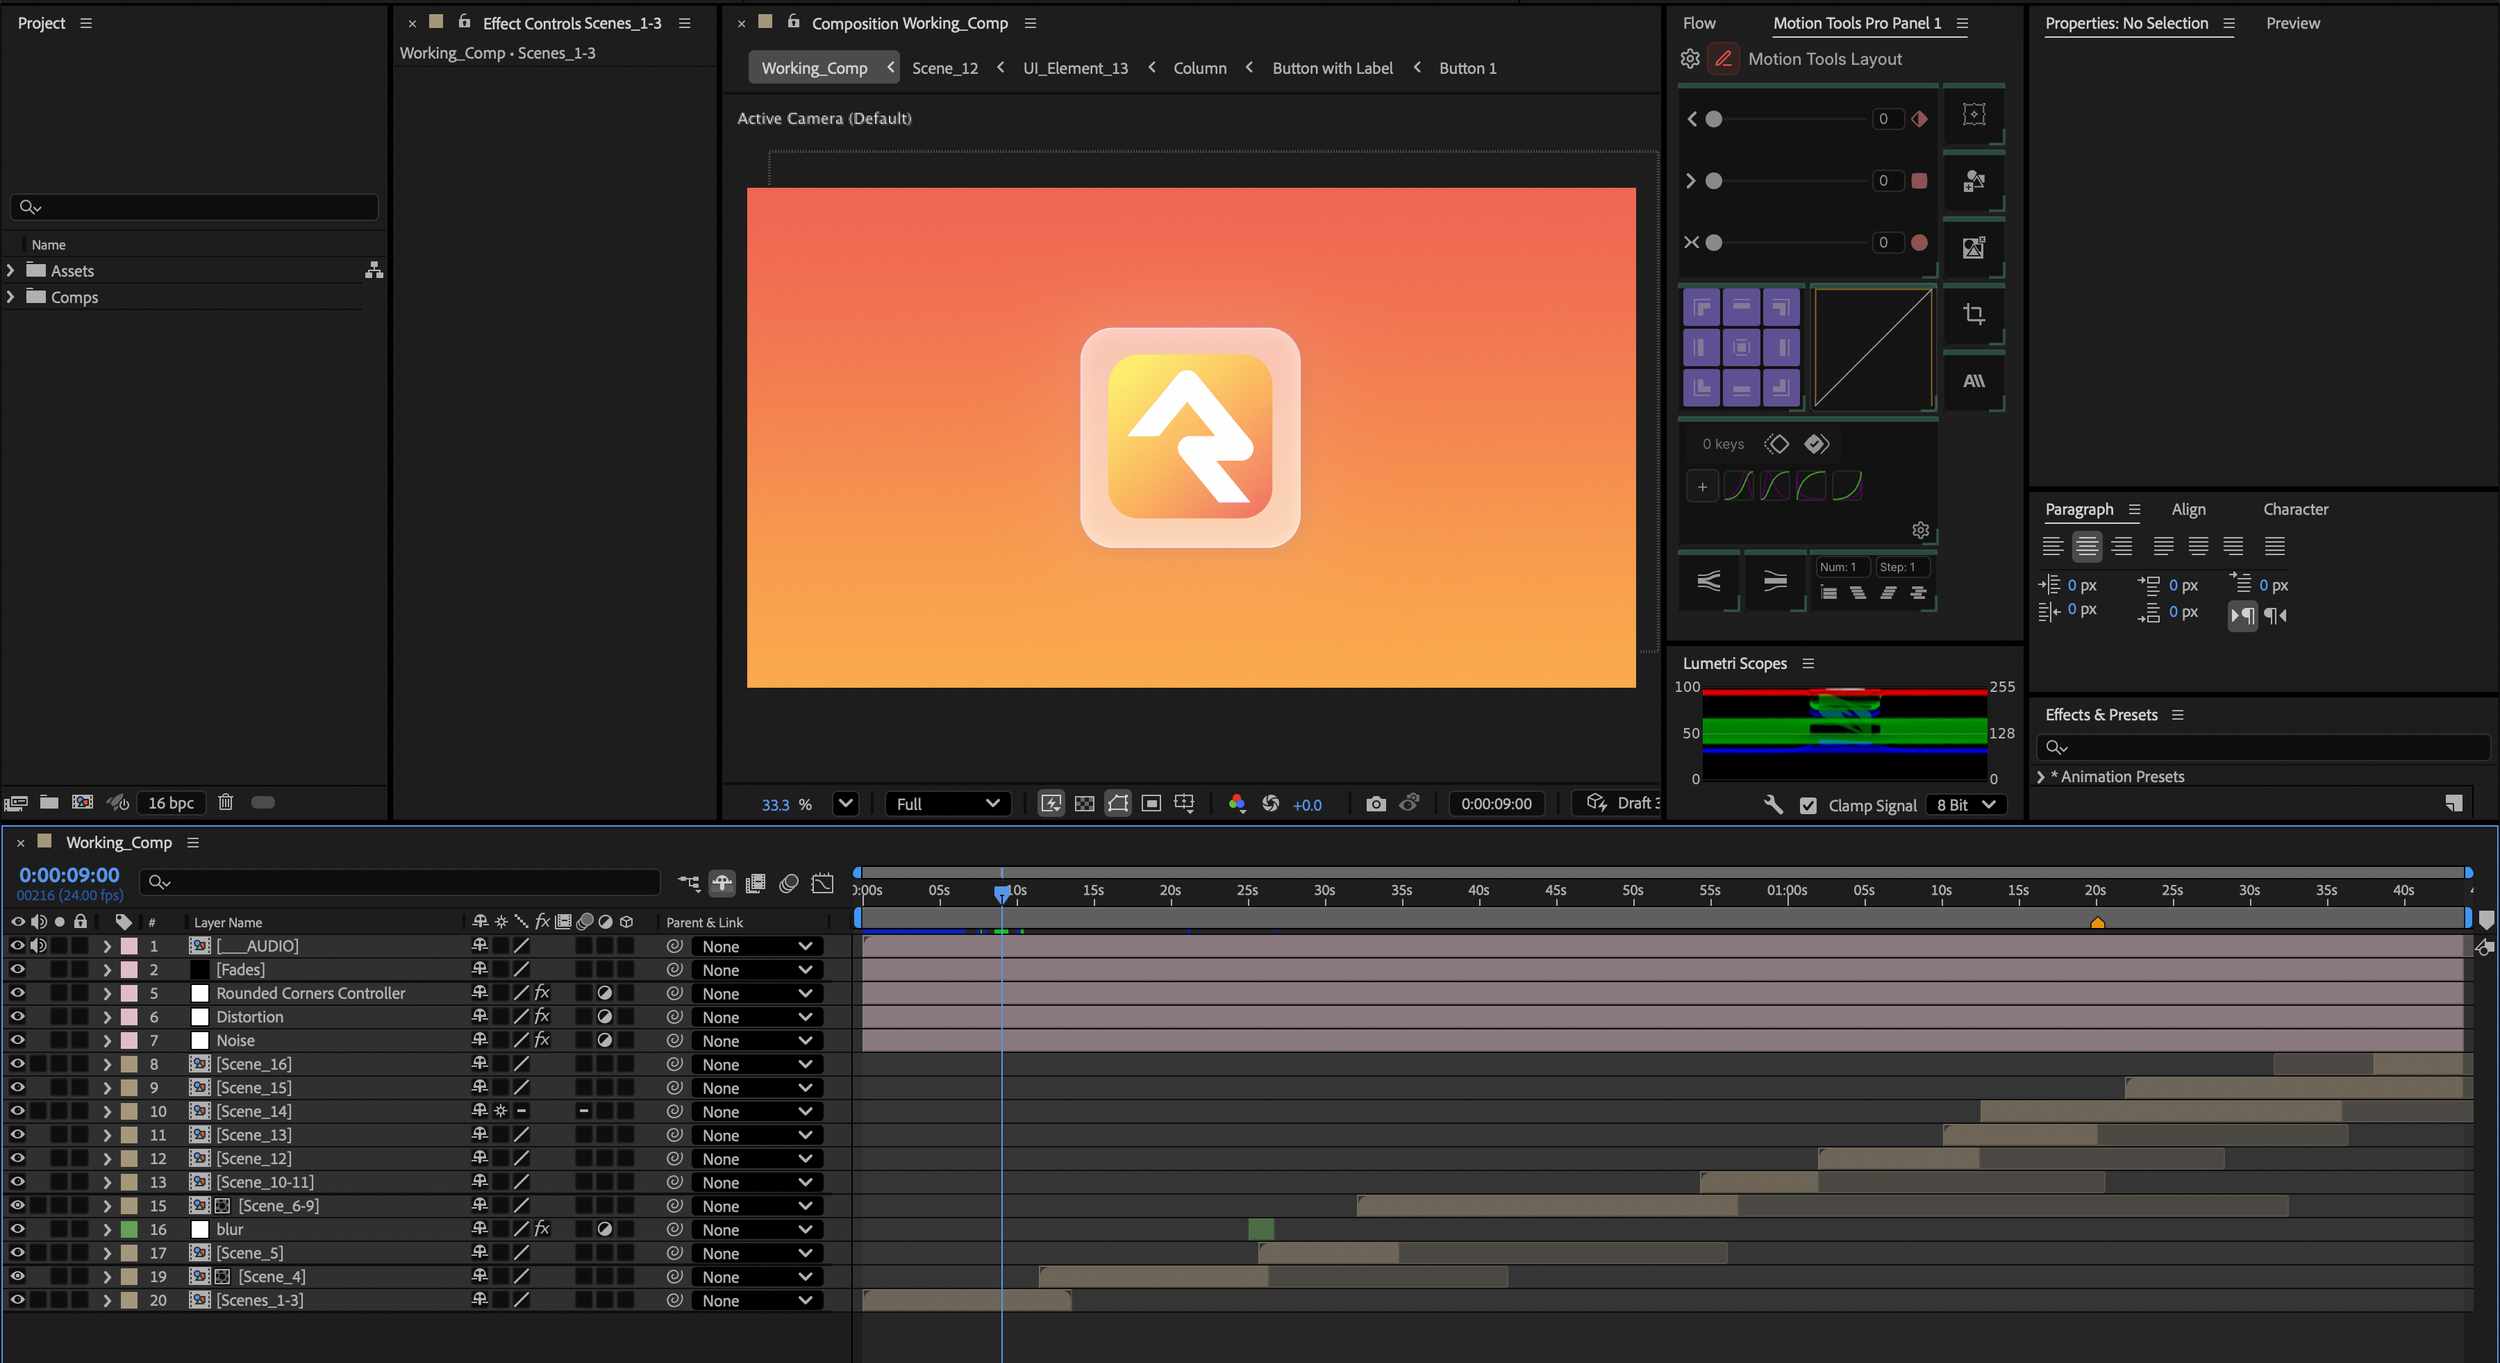Enable frame blending icon in timeline
This screenshot has height=1363, width=2500.
756,883
